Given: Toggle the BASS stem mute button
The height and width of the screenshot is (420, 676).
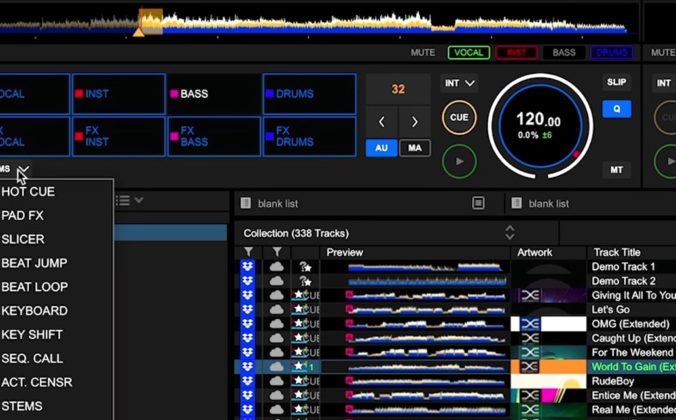Looking at the screenshot, I should (x=564, y=53).
